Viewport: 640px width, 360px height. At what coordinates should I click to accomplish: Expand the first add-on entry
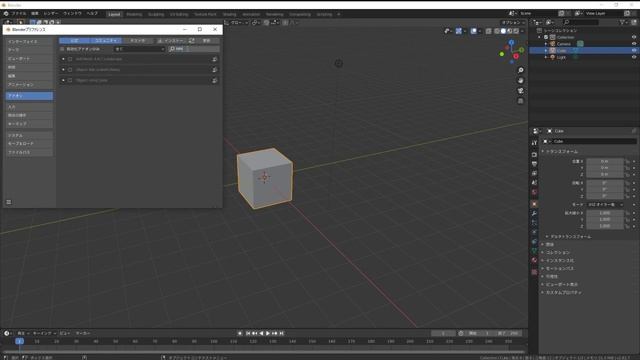(x=63, y=59)
